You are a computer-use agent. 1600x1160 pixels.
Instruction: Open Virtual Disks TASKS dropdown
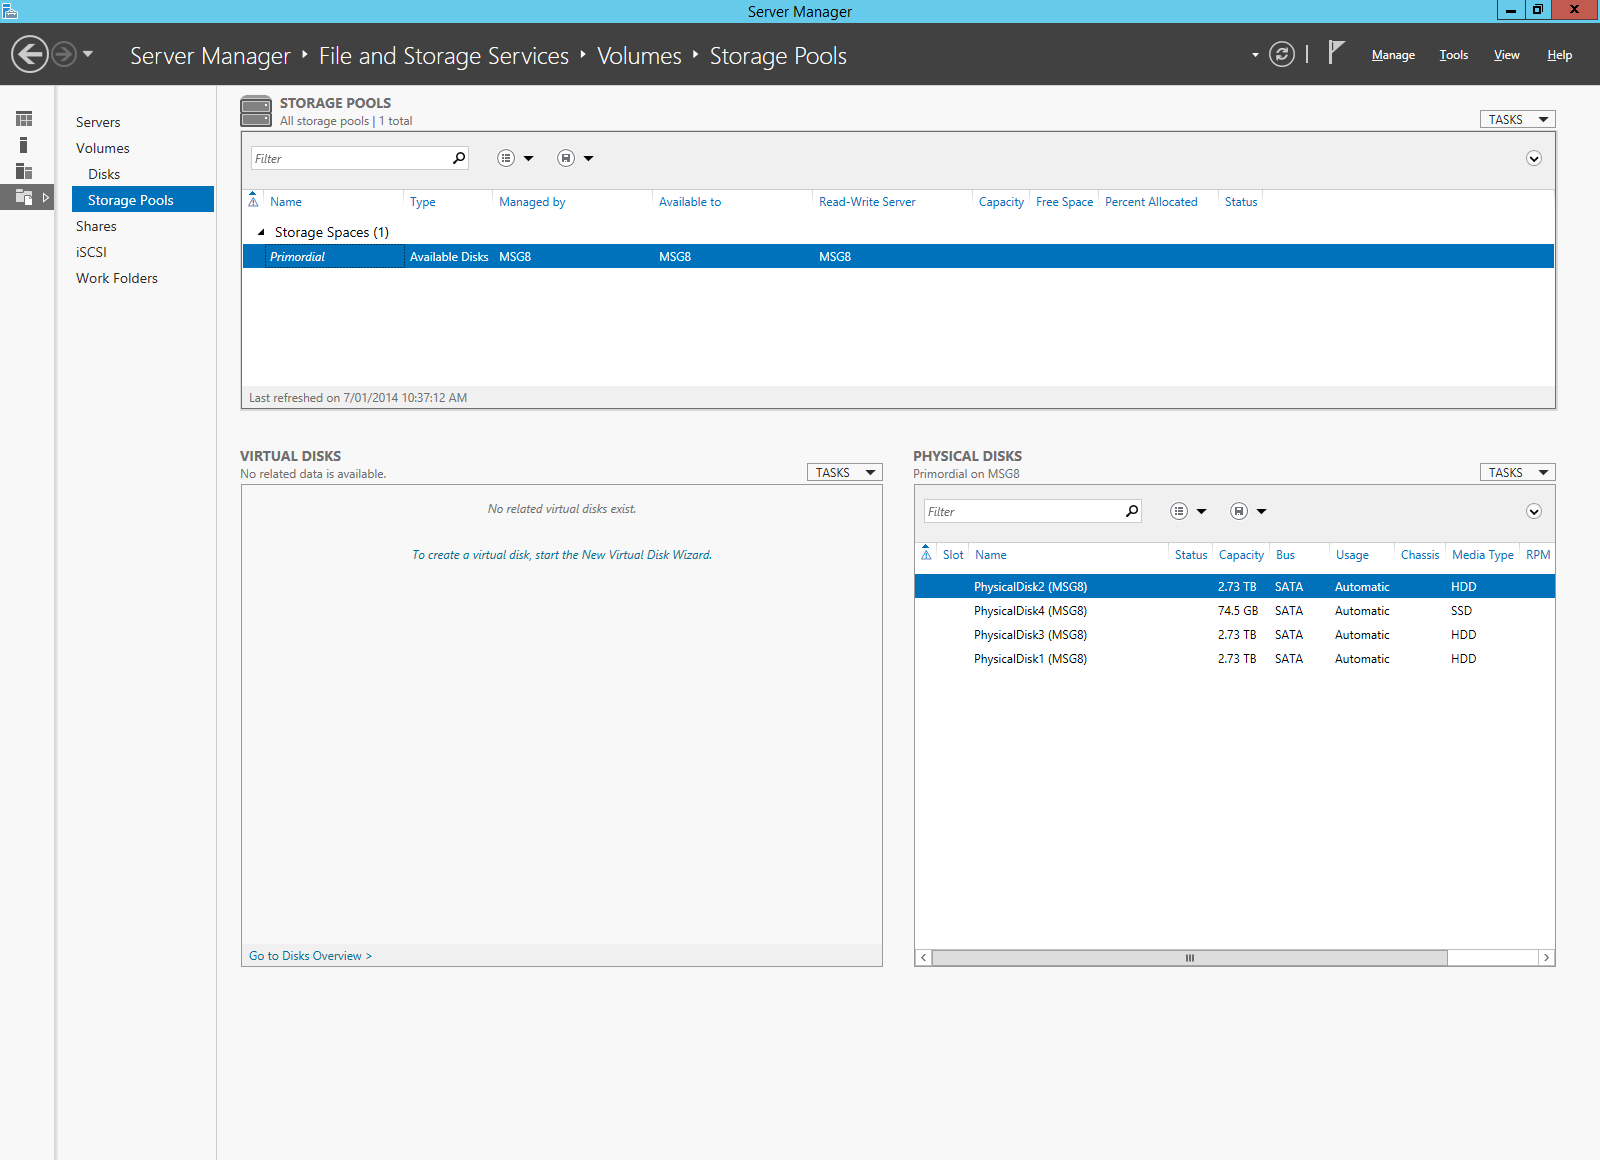844,472
